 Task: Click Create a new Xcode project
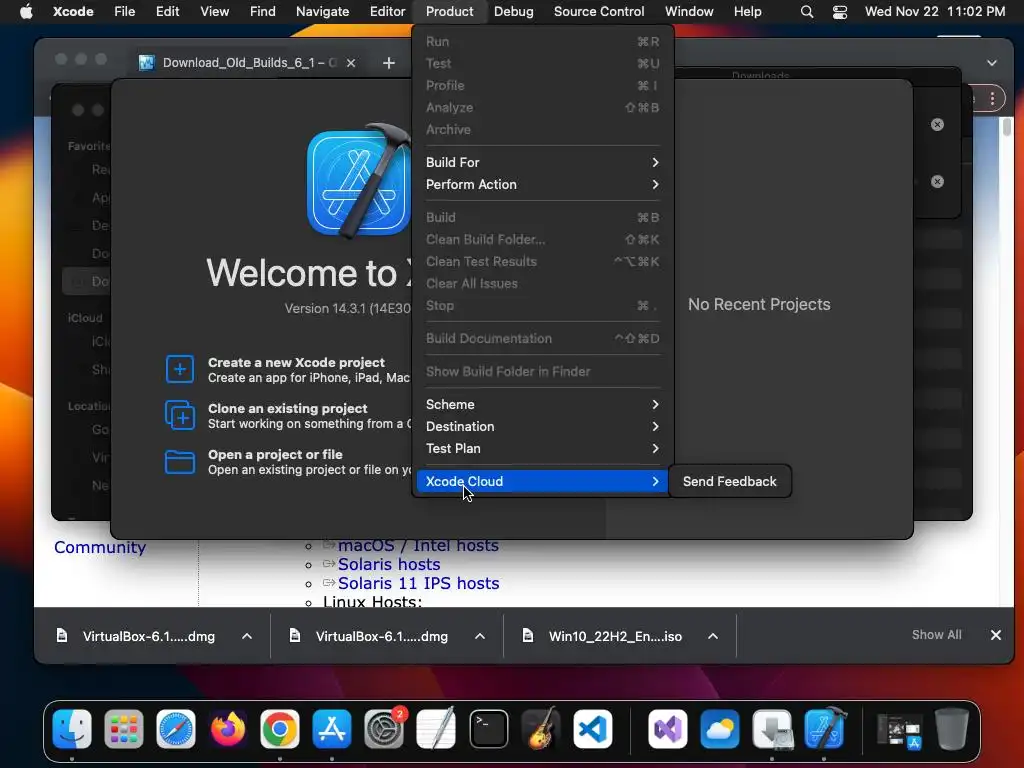pyautogui.click(x=296, y=362)
